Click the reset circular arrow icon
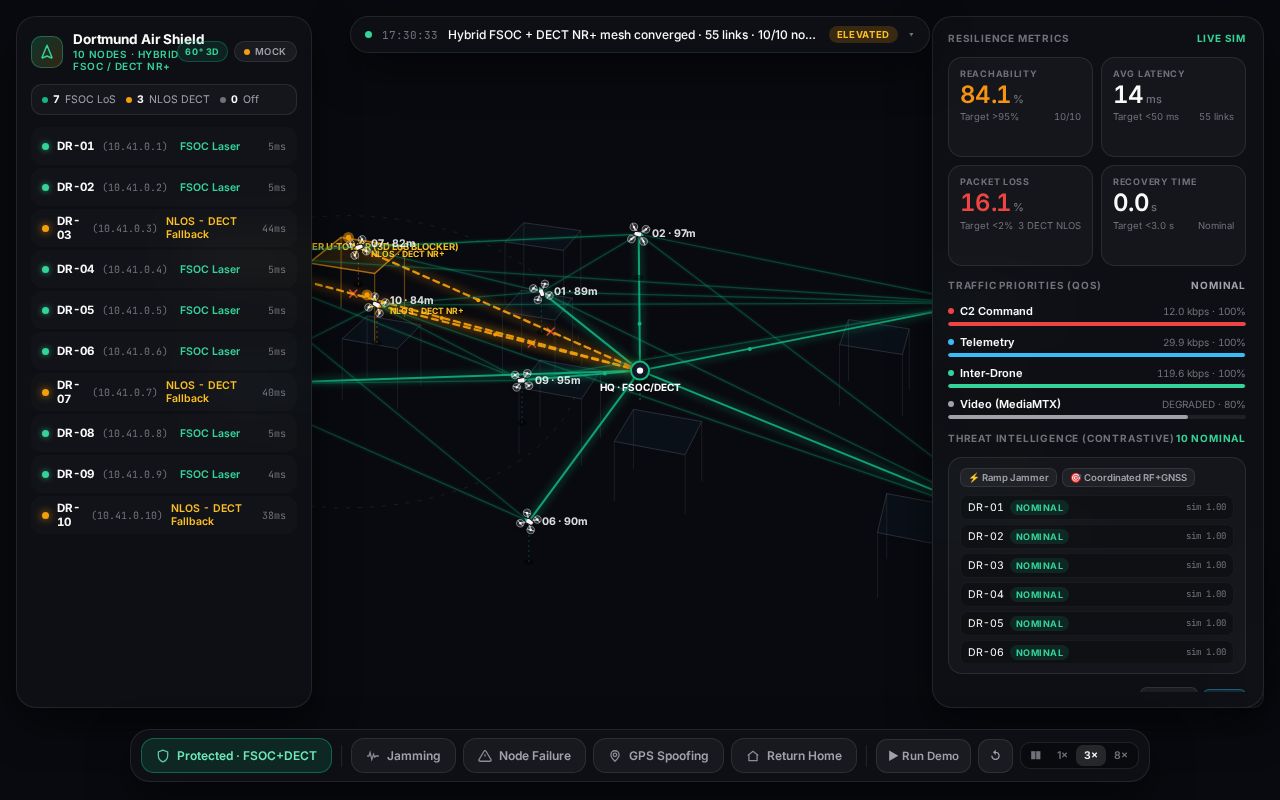The height and width of the screenshot is (800, 1280). (995, 756)
